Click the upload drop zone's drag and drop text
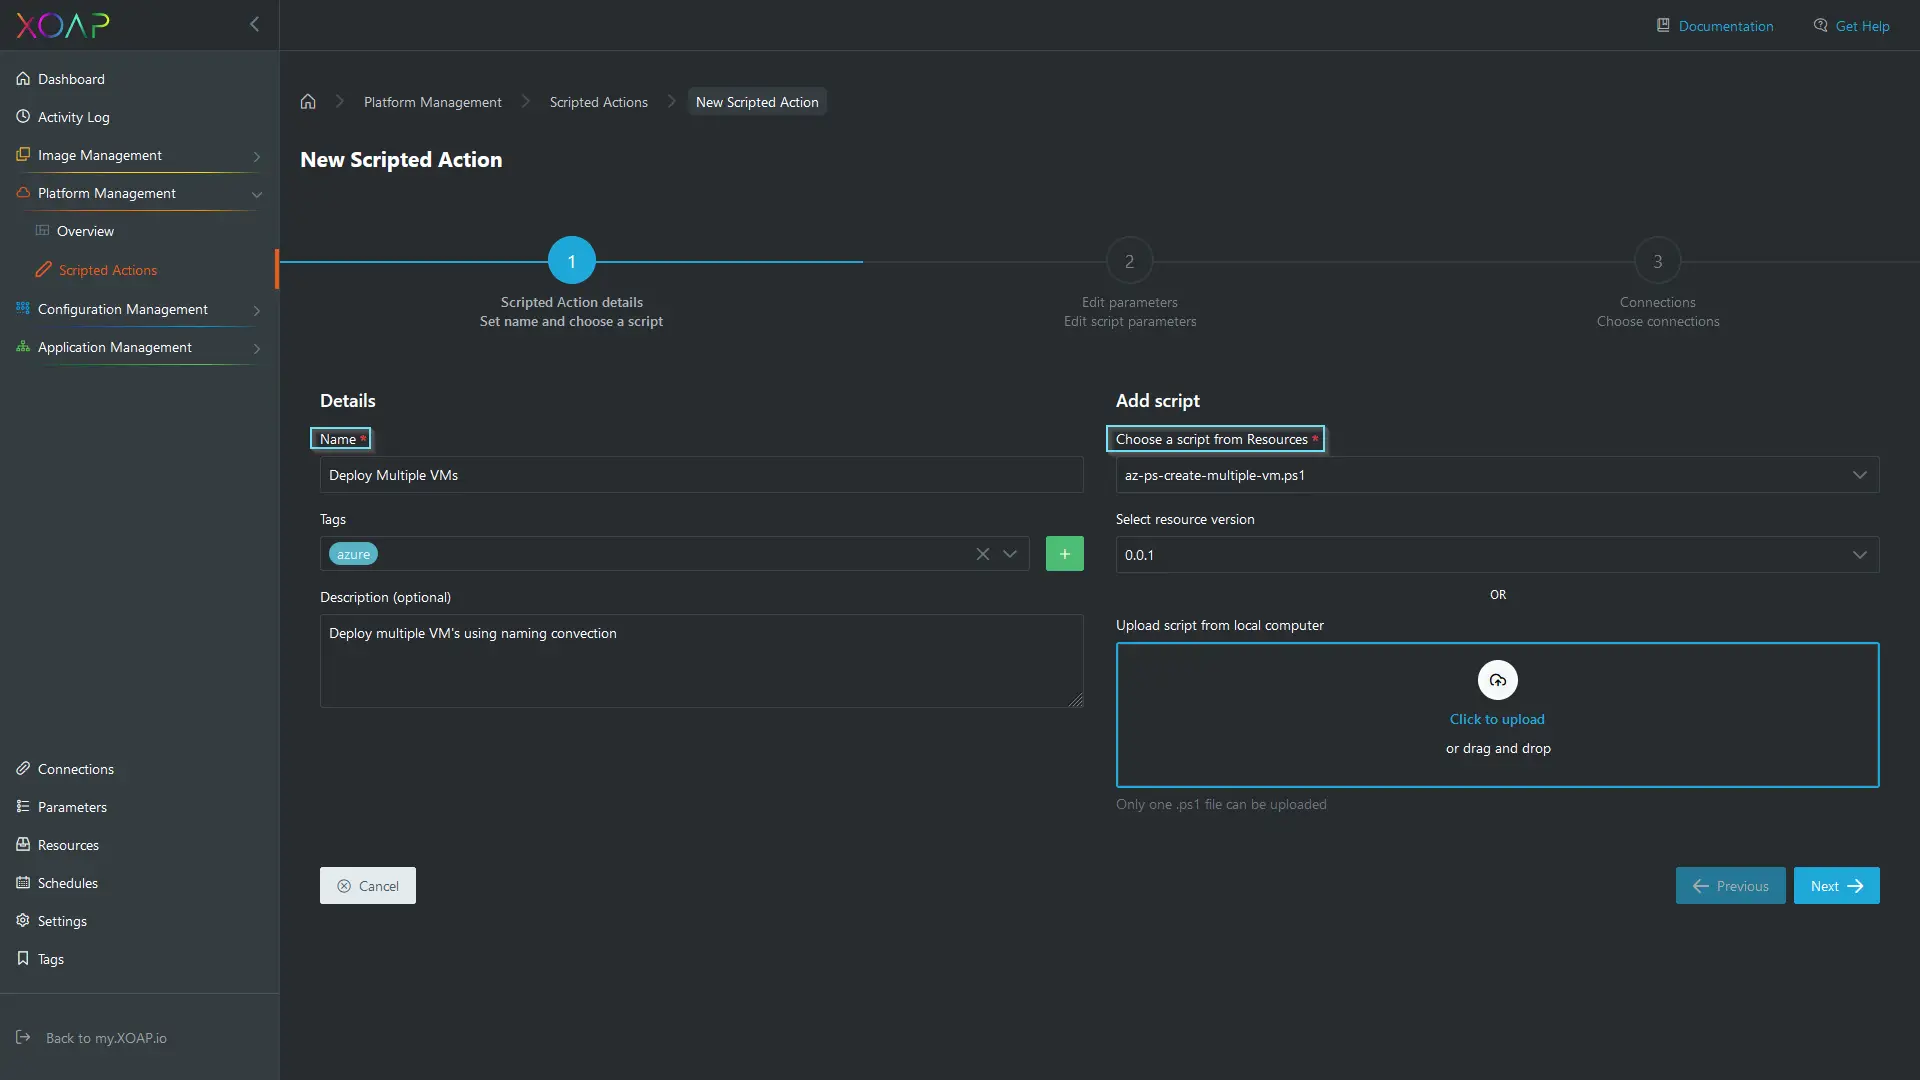1920x1080 pixels. pos(1498,748)
